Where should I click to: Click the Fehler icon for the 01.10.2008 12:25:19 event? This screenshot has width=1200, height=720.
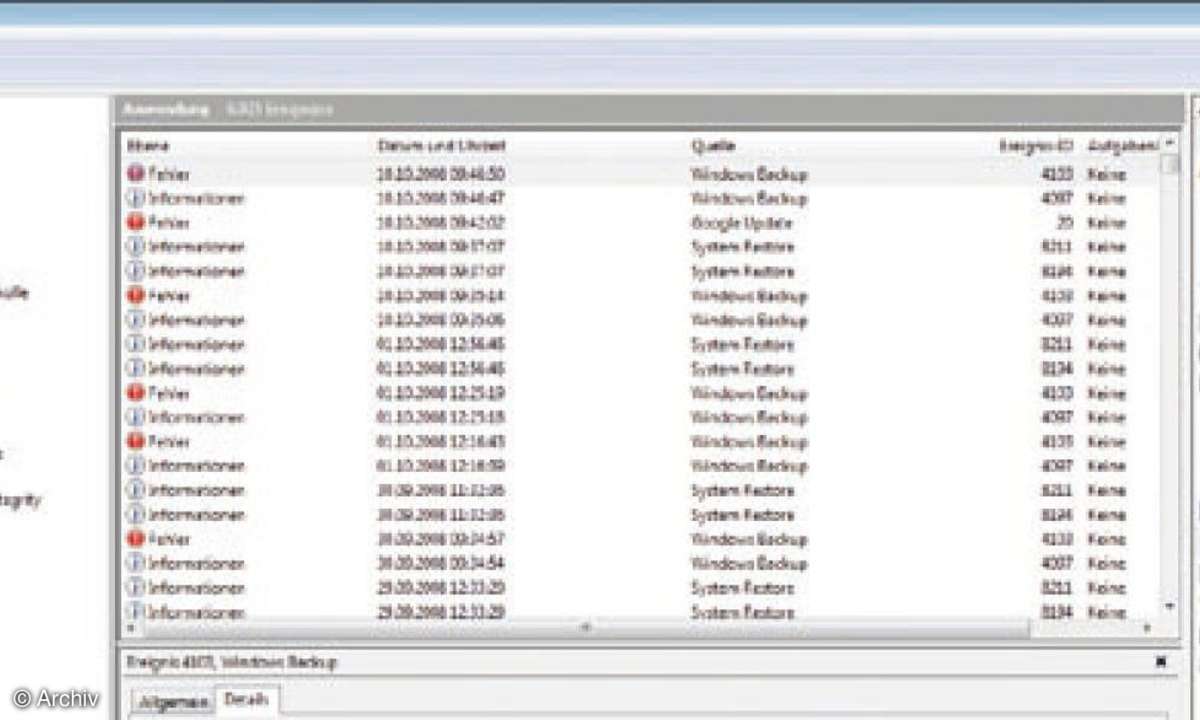tap(135, 393)
